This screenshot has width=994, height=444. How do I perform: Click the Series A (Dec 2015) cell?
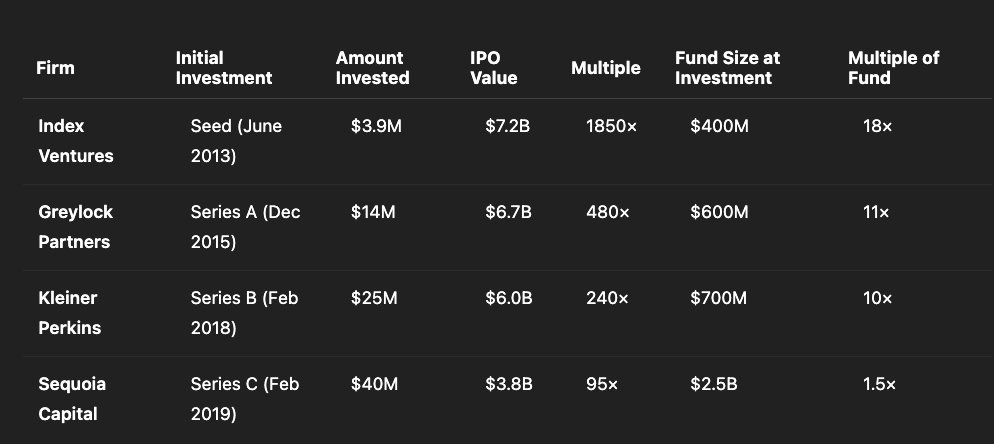pos(245,227)
